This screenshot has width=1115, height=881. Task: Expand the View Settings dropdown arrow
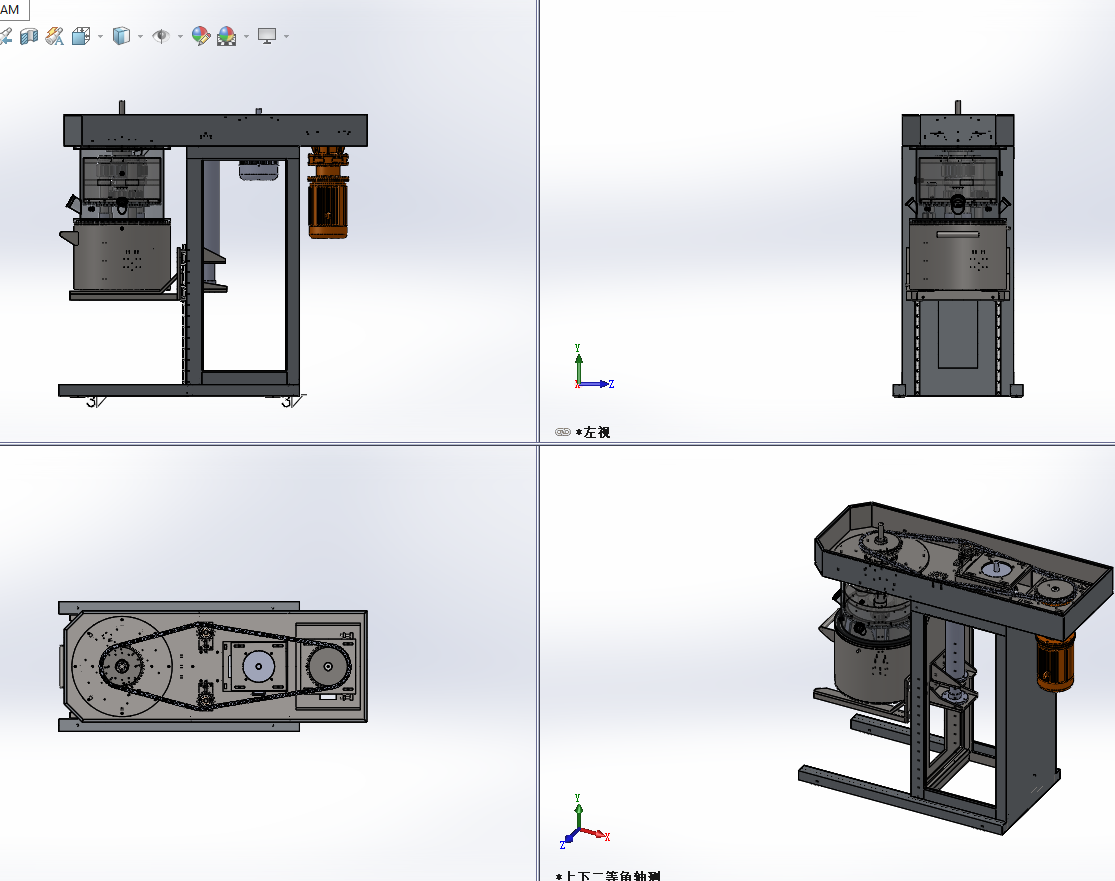click(287, 36)
